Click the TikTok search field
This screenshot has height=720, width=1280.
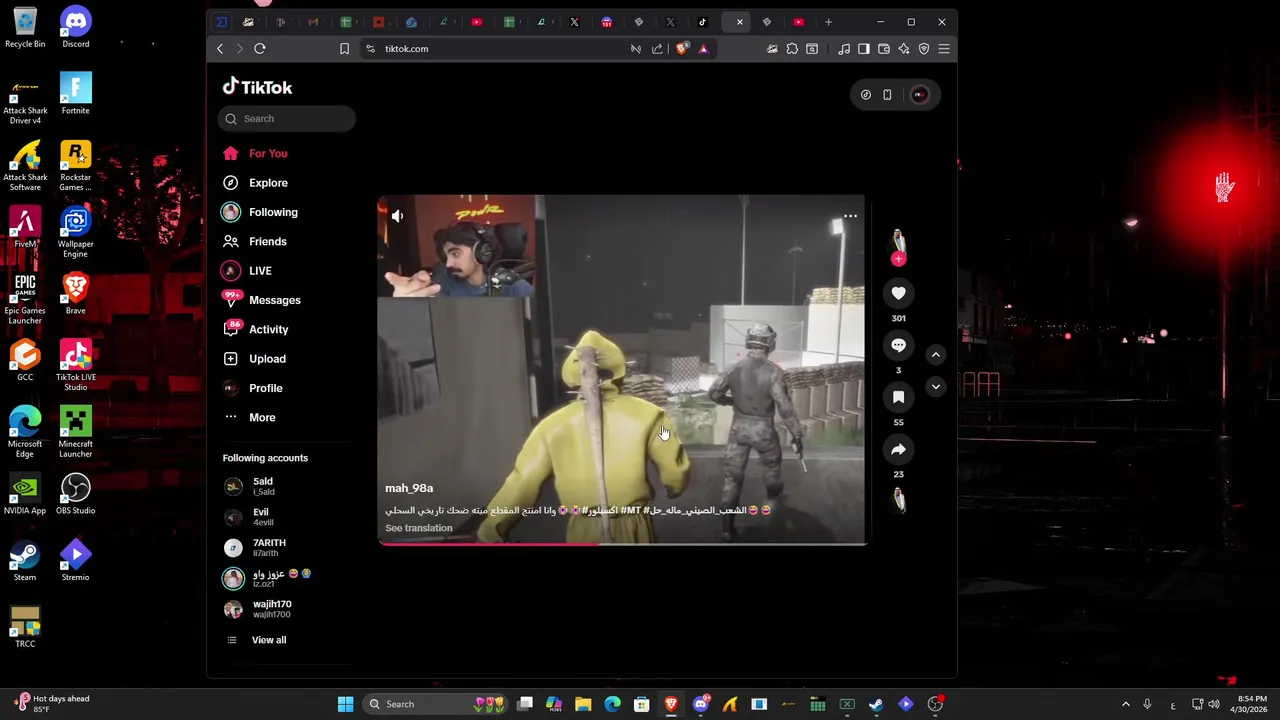[287, 119]
